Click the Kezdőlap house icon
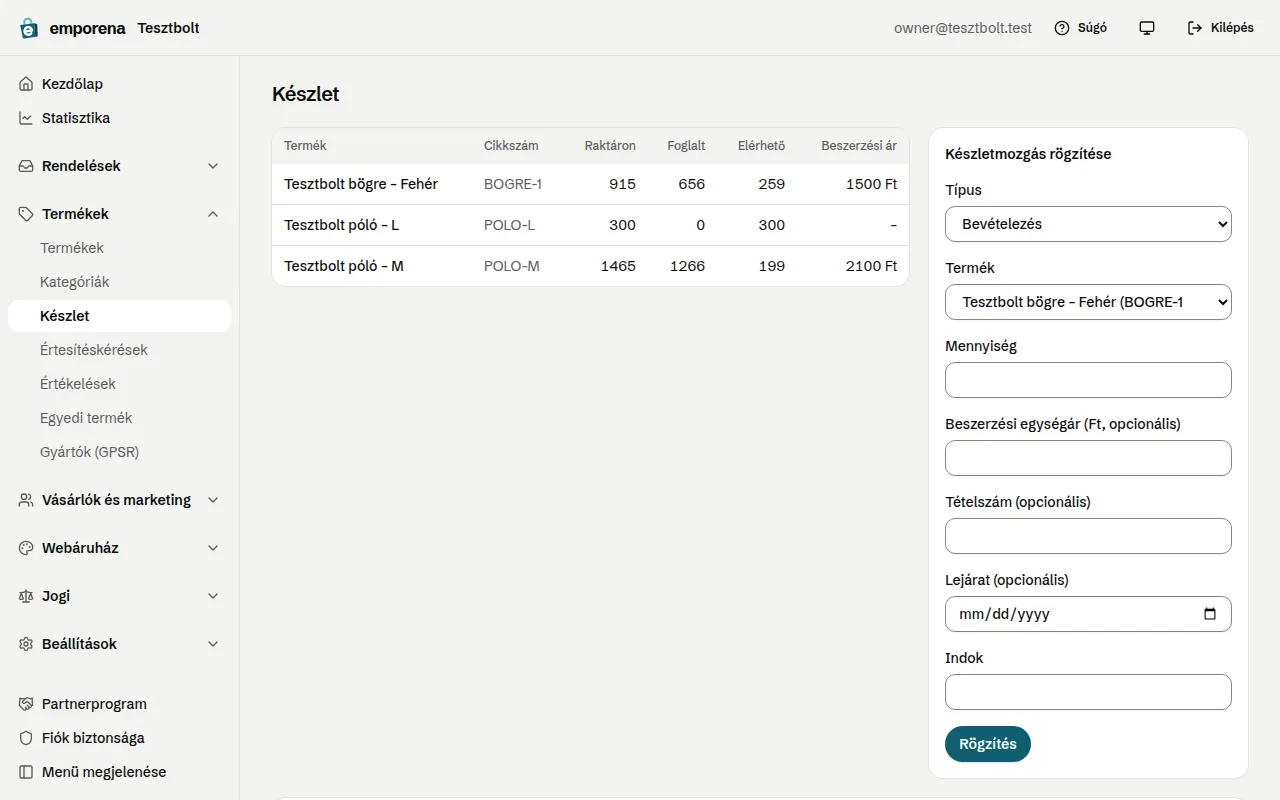This screenshot has width=1280, height=800. 26,84
